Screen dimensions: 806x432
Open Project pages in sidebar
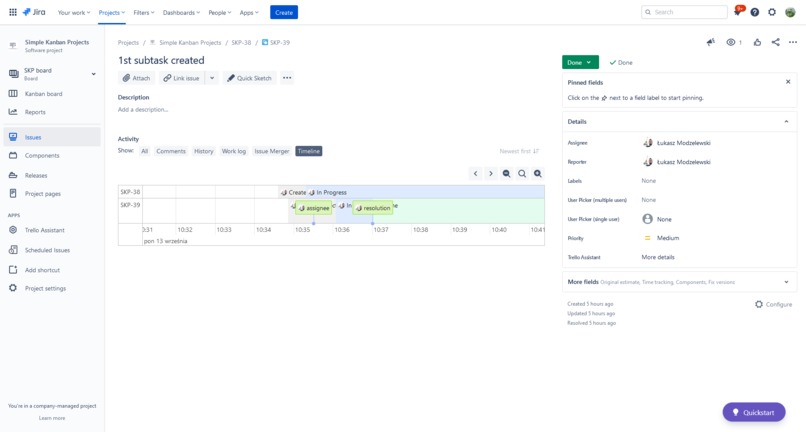[51, 194]
